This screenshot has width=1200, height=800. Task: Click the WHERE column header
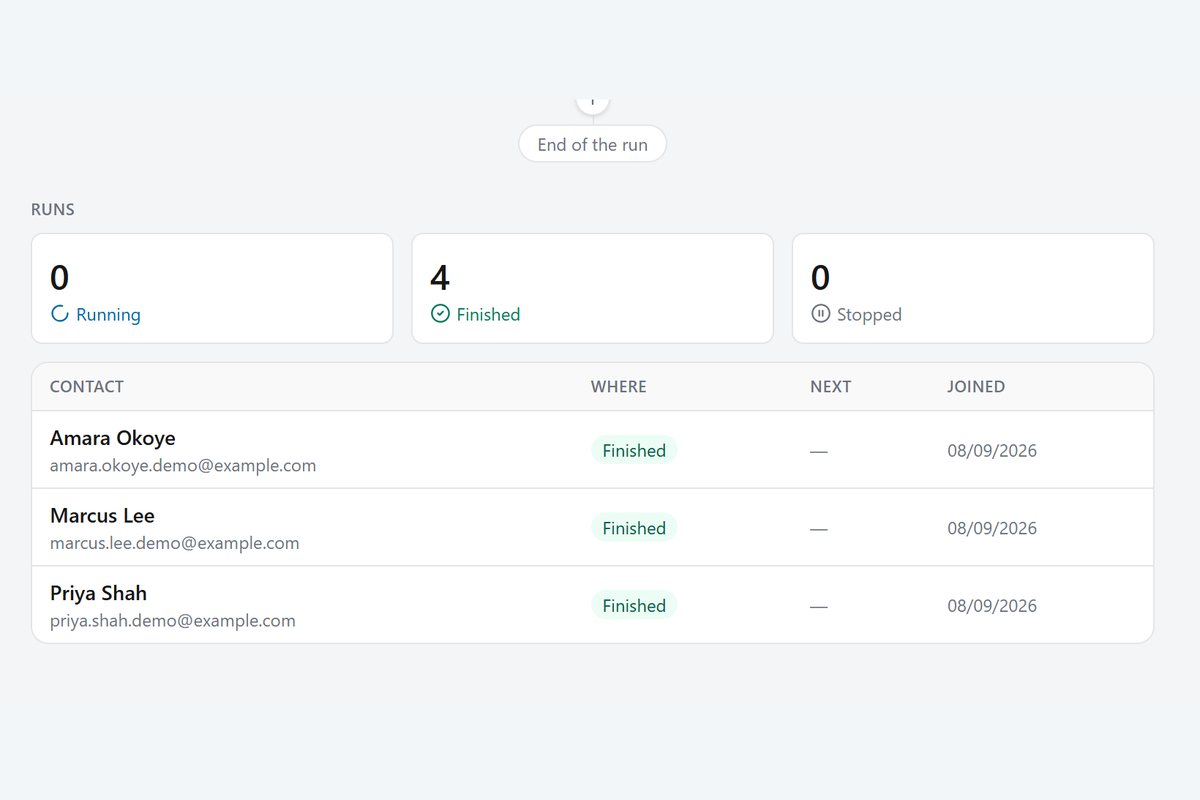619,386
